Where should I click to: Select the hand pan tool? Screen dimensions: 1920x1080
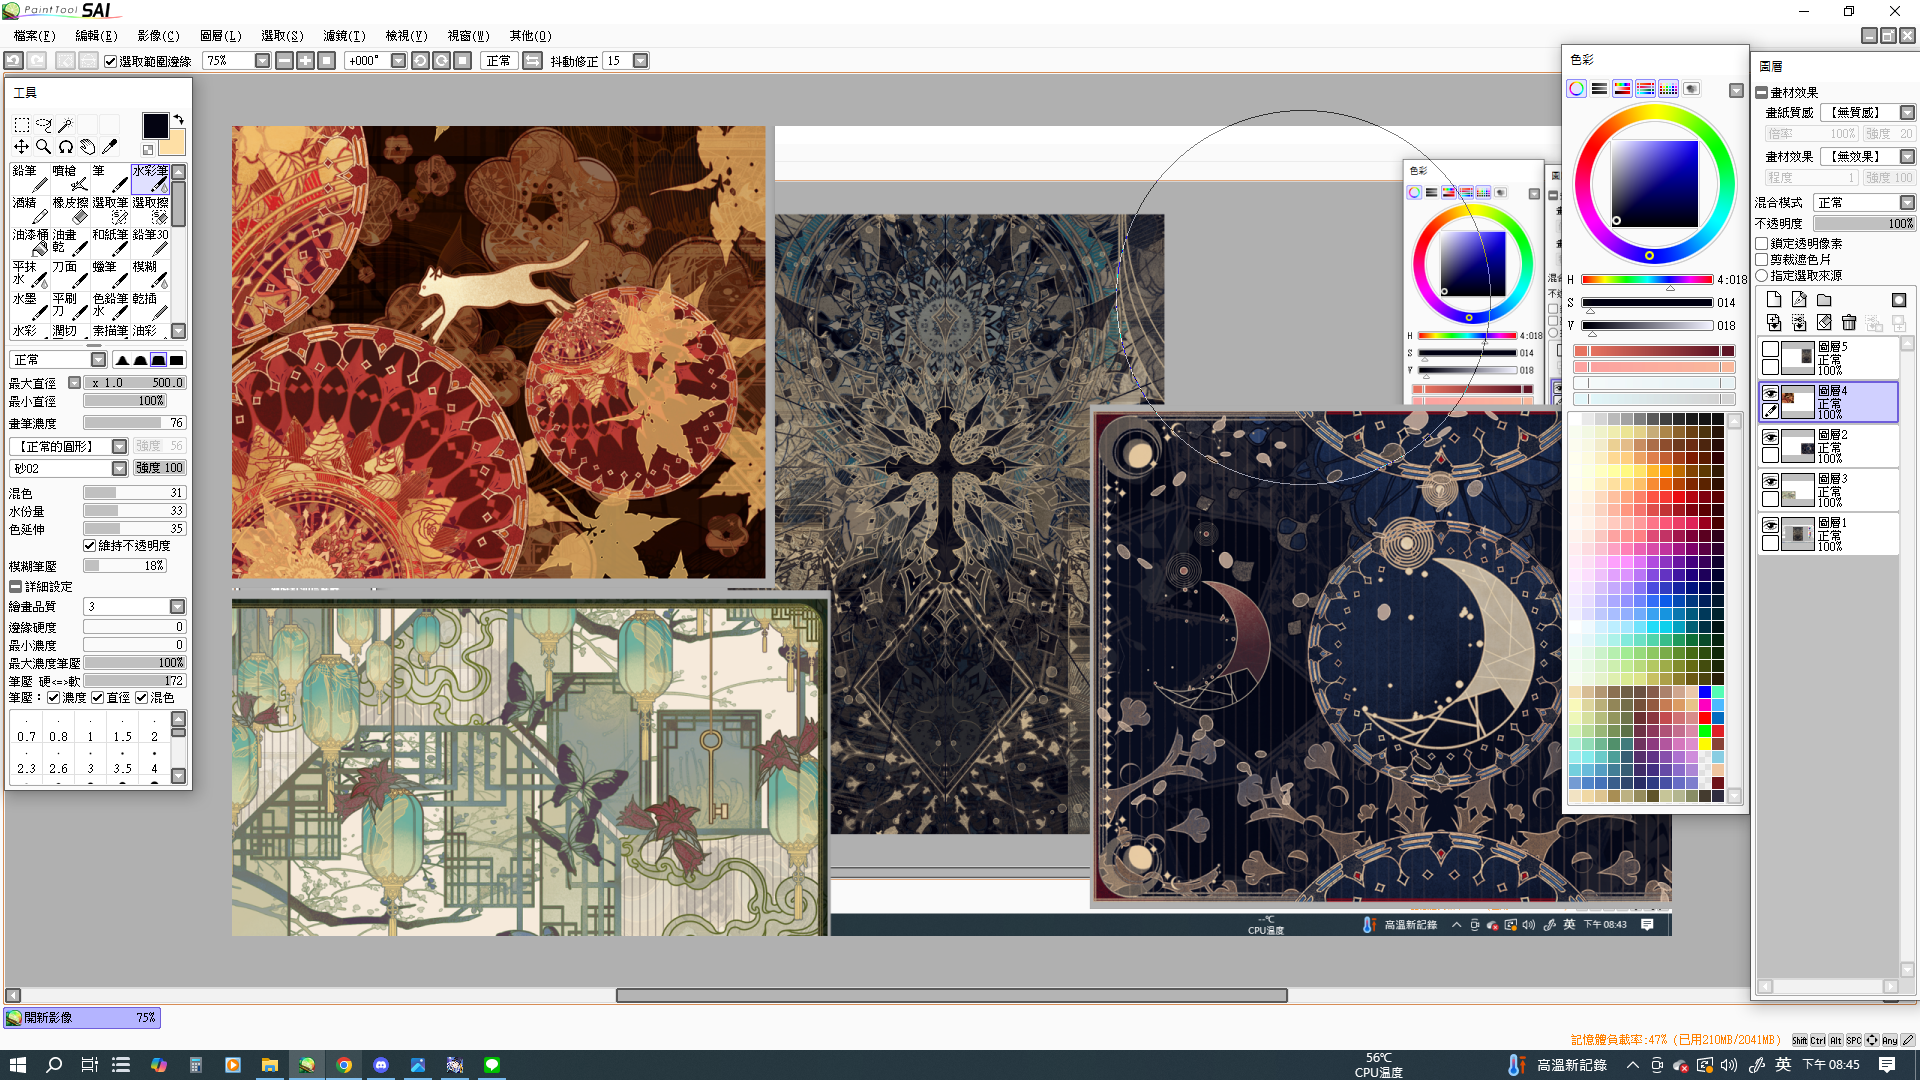[x=87, y=147]
